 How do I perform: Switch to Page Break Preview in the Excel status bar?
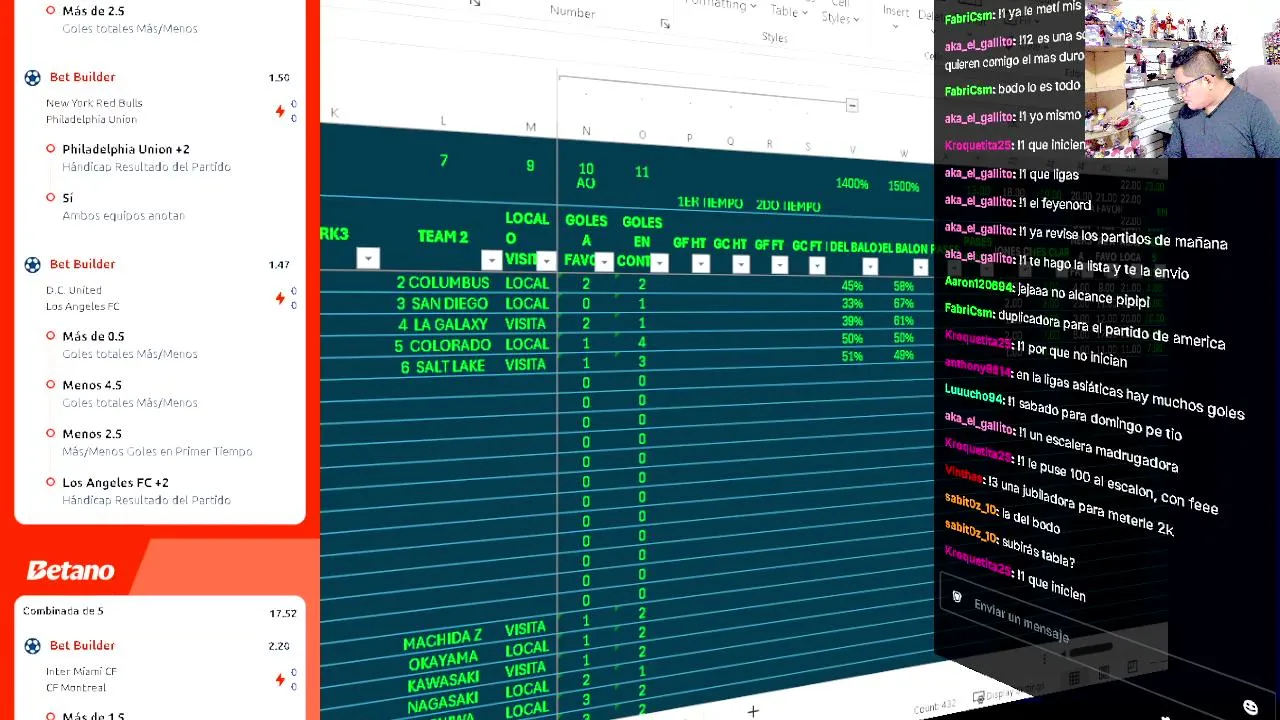click(1133, 667)
